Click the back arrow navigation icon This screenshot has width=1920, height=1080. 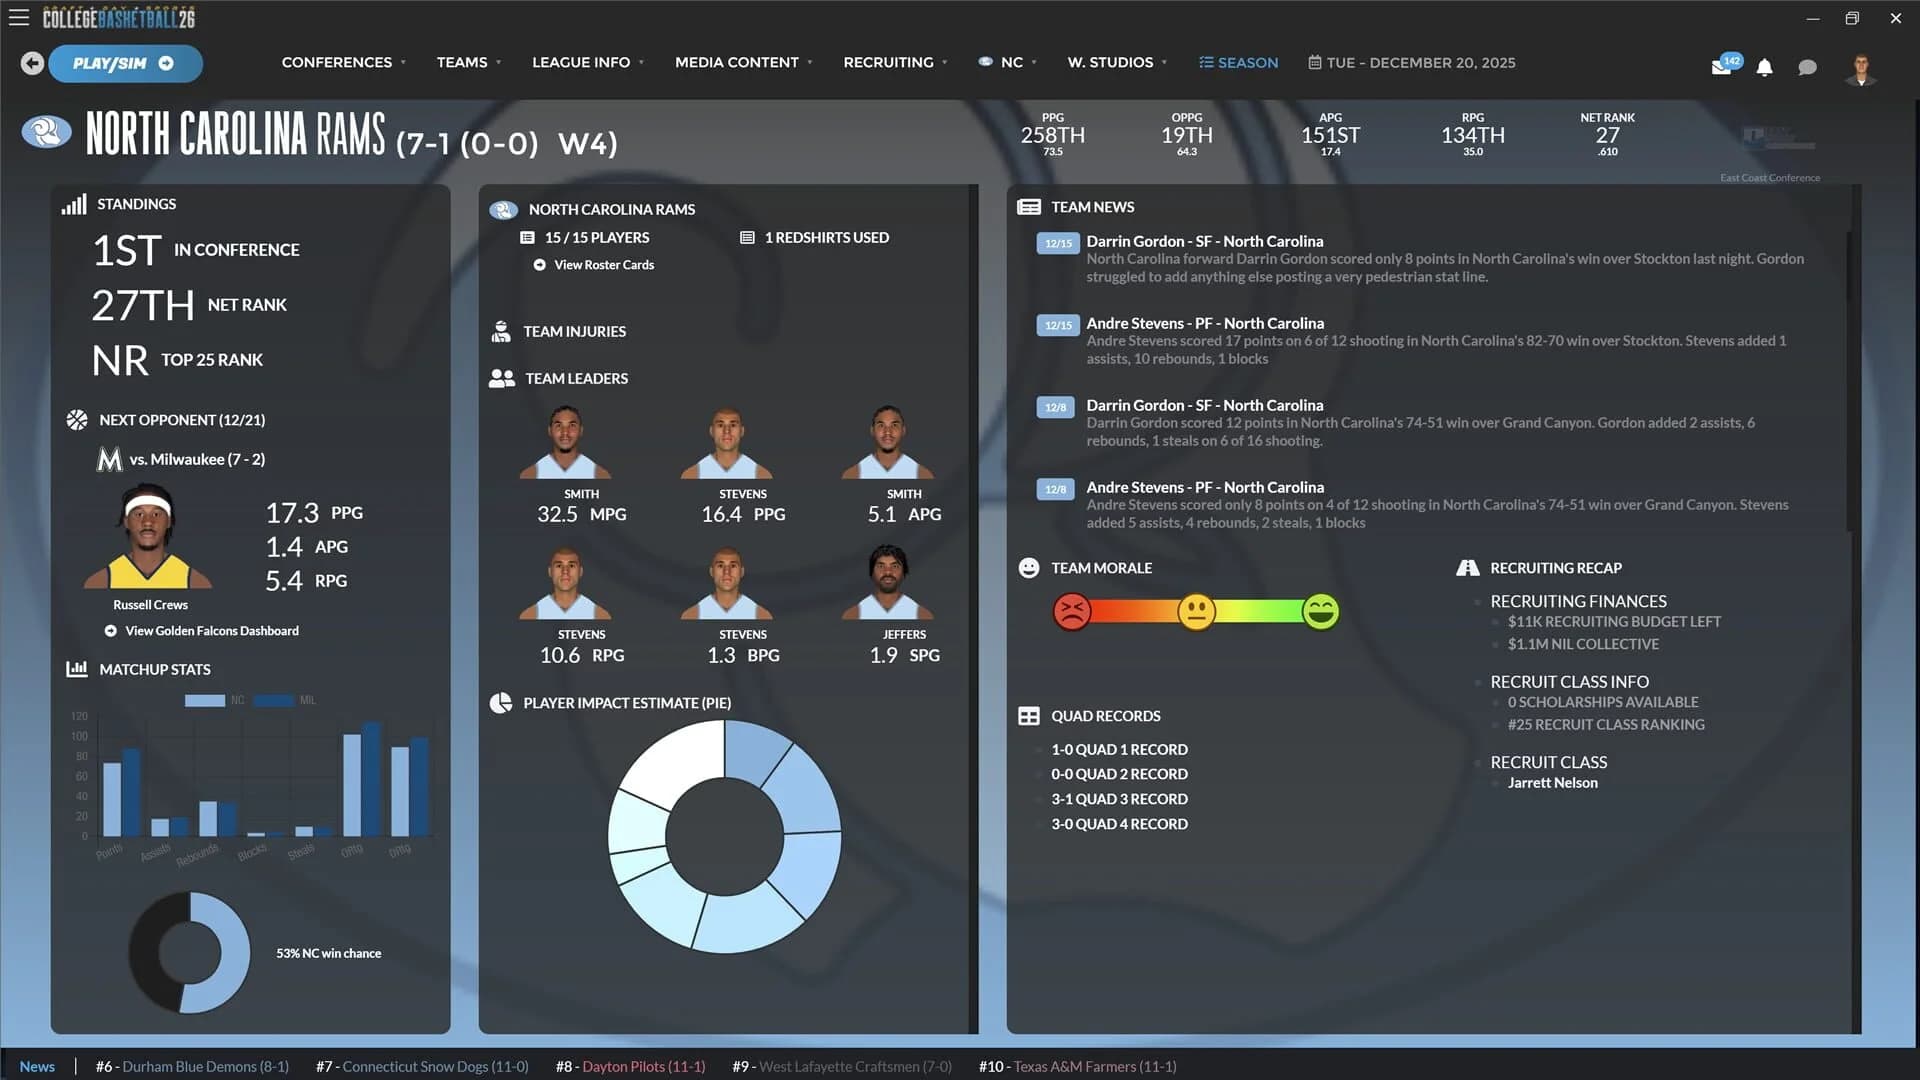coord(32,63)
